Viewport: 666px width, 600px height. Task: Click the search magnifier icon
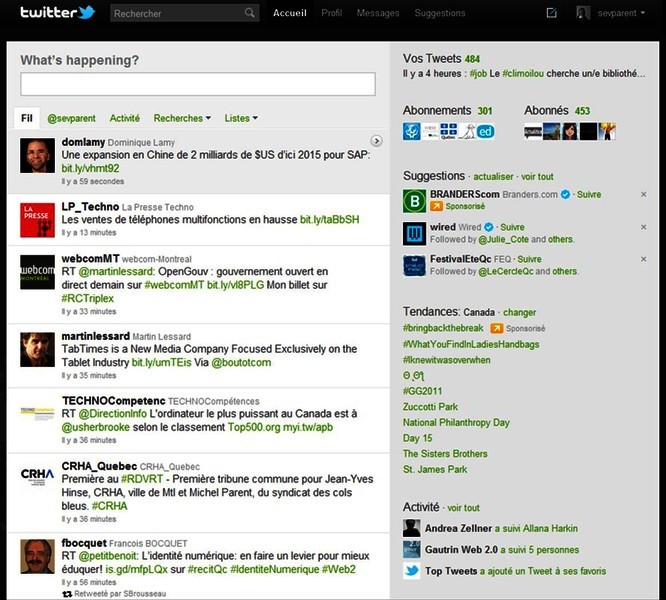click(x=250, y=13)
